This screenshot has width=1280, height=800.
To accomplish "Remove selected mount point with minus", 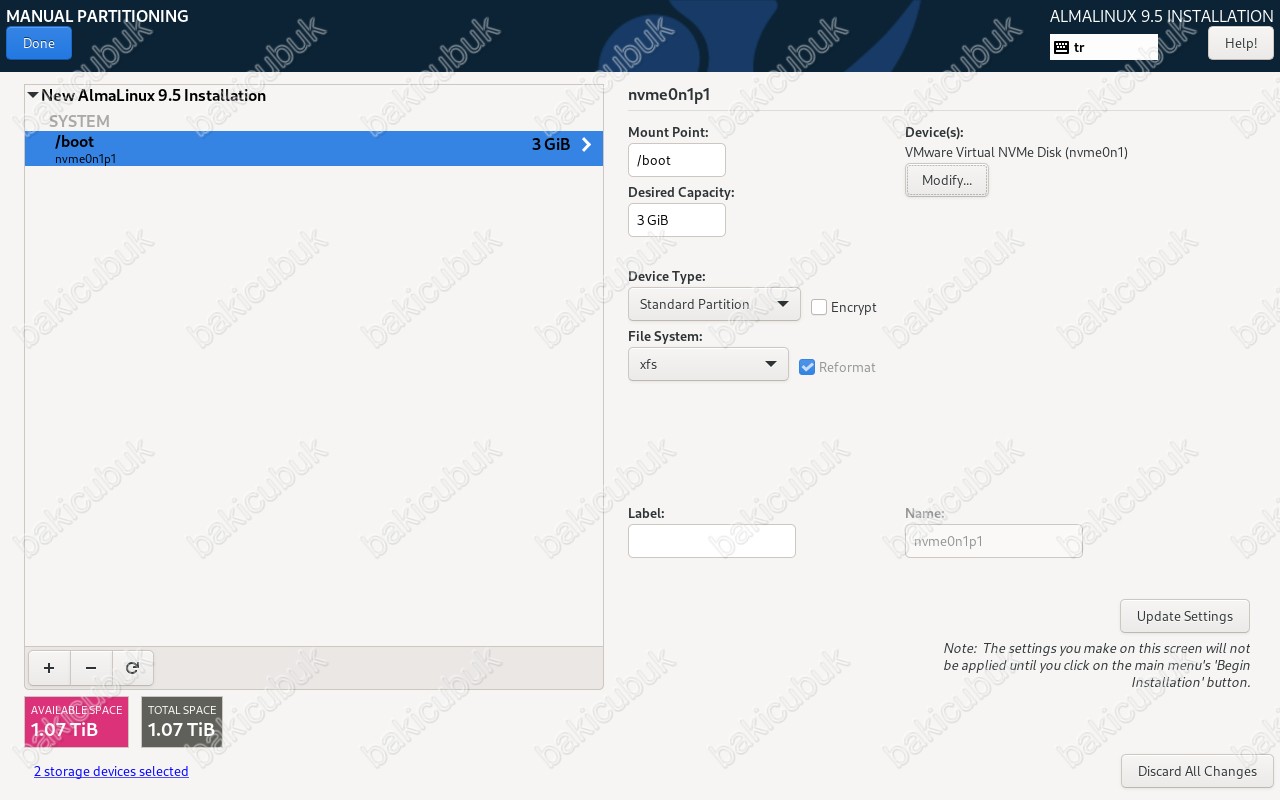I will click(91, 668).
